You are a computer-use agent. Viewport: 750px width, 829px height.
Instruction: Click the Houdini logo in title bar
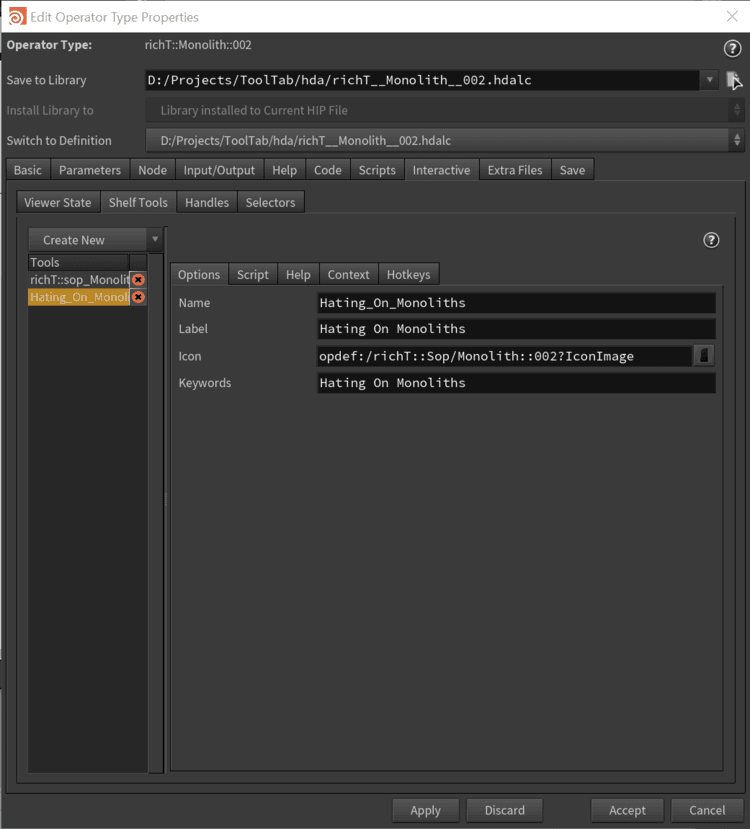point(16,16)
